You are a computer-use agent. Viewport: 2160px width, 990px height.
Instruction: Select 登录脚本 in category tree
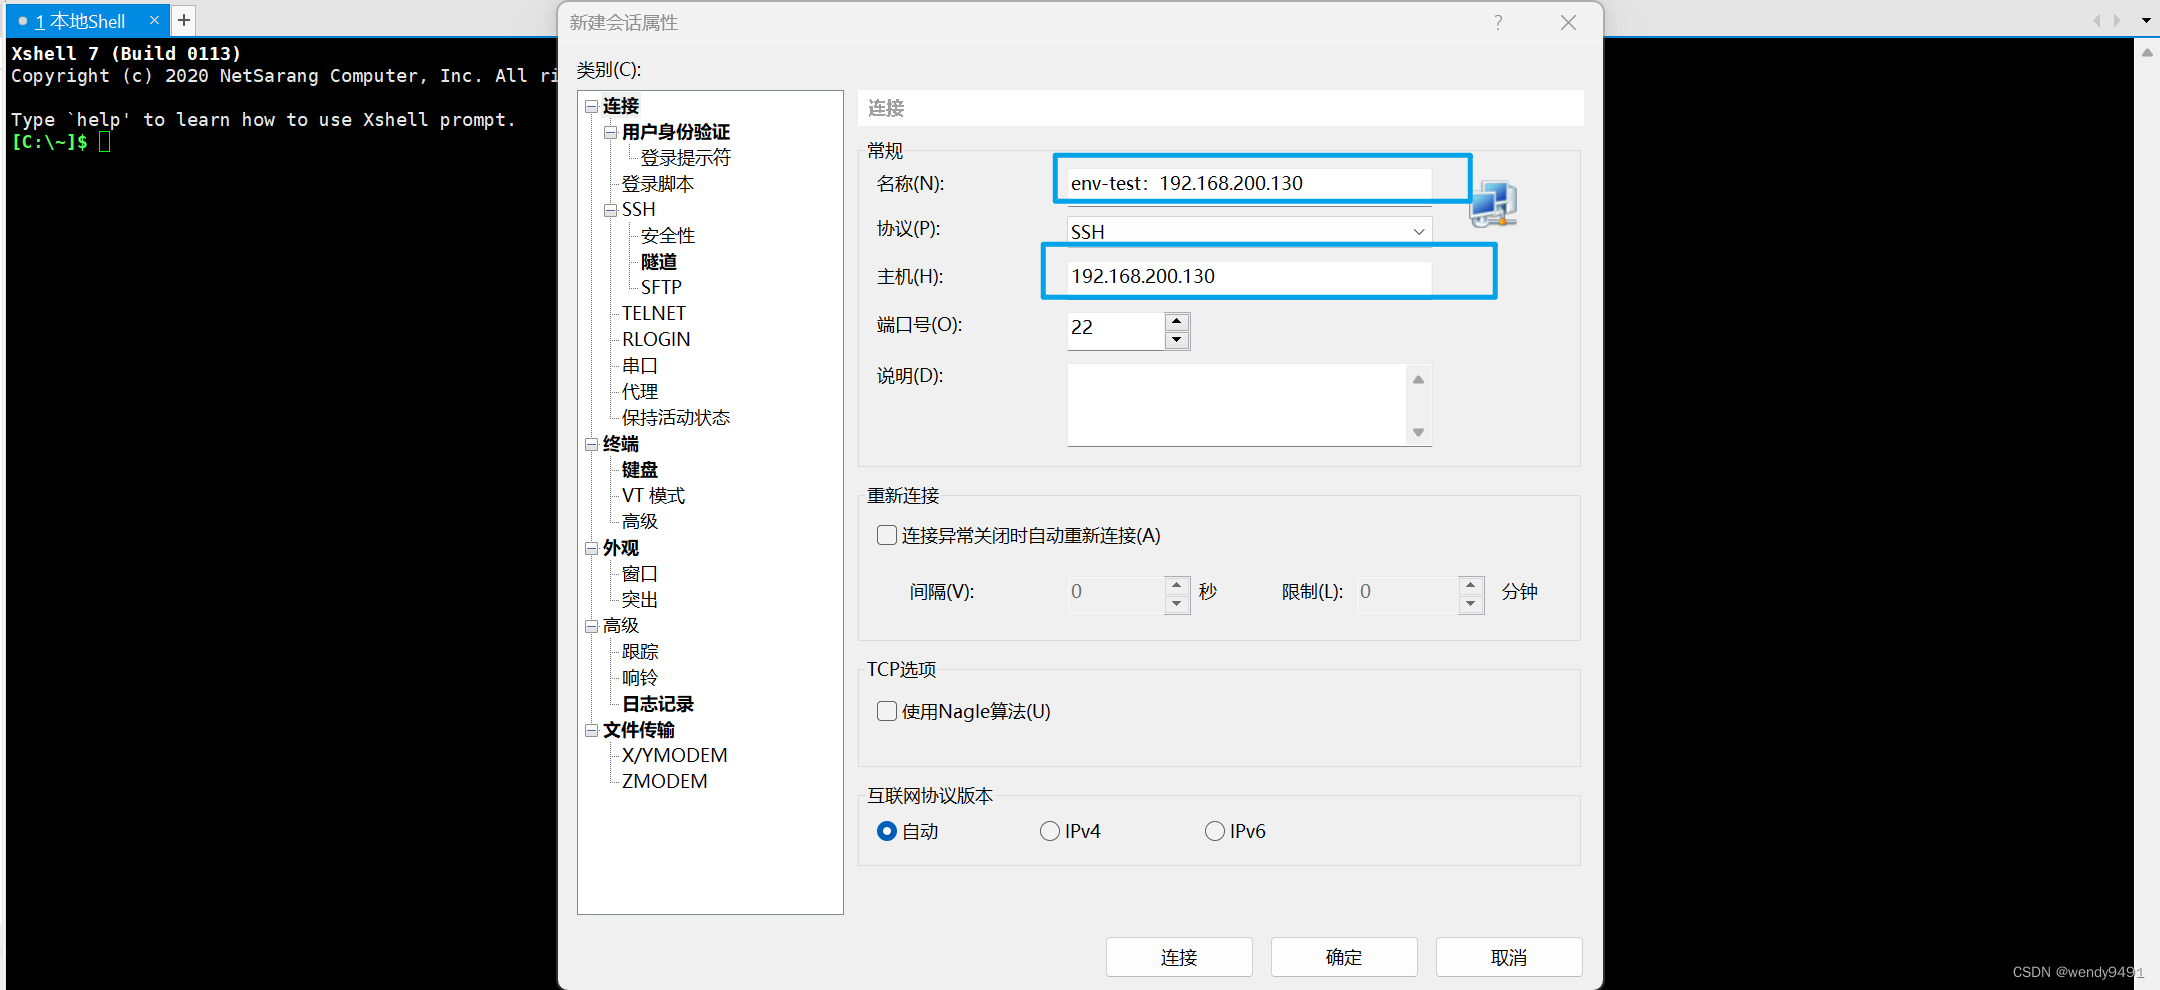point(658,184)
